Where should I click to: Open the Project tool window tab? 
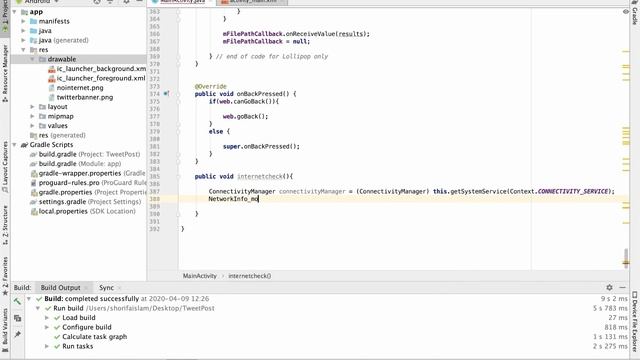pyautogui.click(x=5, y=16)
